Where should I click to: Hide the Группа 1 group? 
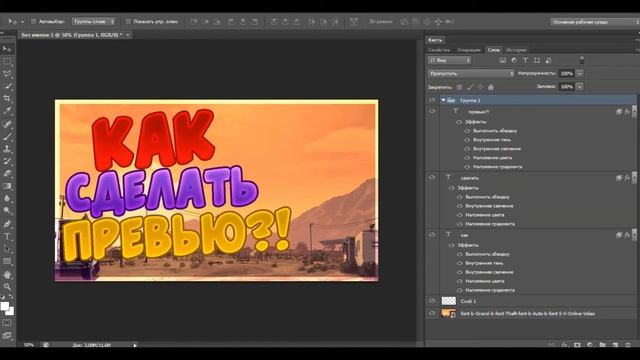point(432,100)
